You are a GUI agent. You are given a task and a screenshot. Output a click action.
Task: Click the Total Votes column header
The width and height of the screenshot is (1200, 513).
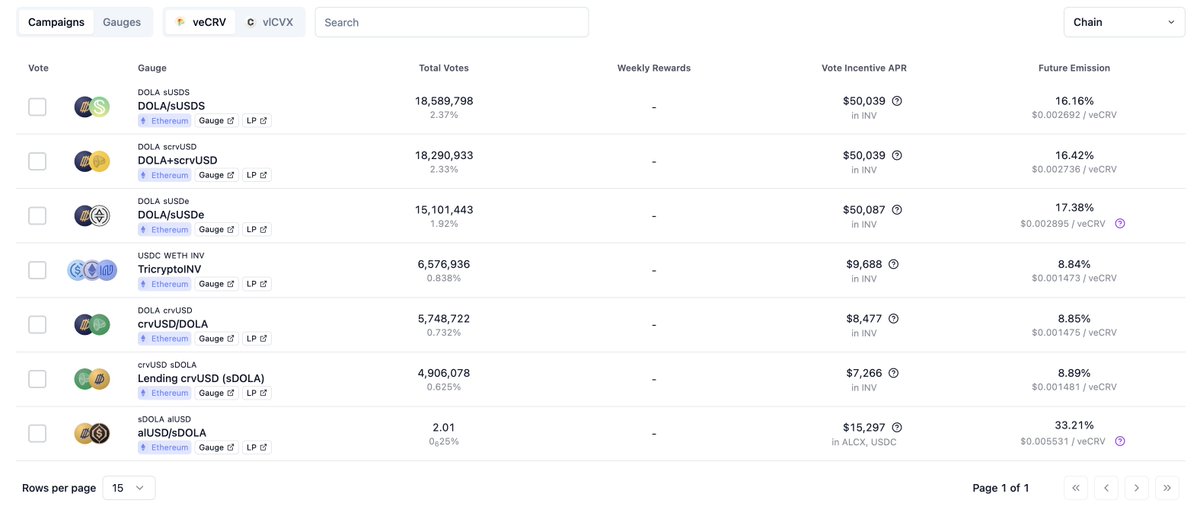click(444, 68)
